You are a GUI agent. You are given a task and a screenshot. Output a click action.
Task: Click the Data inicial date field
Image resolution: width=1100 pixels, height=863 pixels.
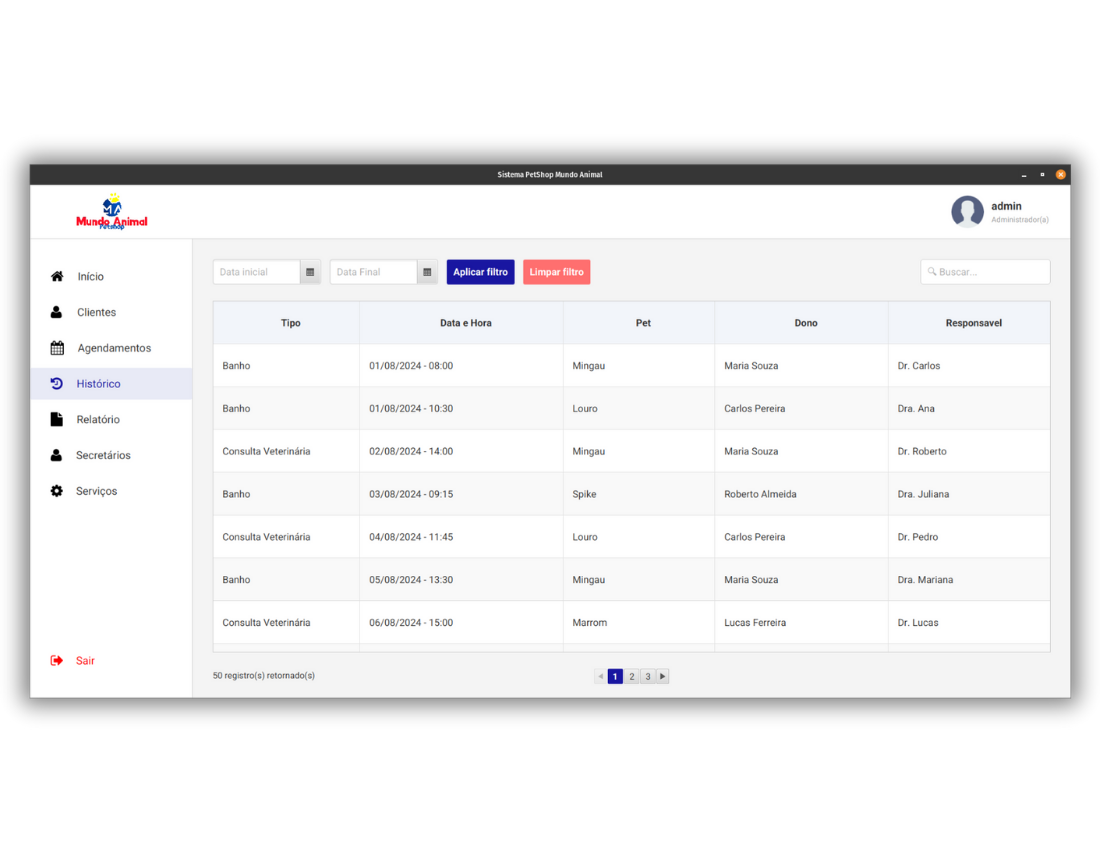pos(256,272)
